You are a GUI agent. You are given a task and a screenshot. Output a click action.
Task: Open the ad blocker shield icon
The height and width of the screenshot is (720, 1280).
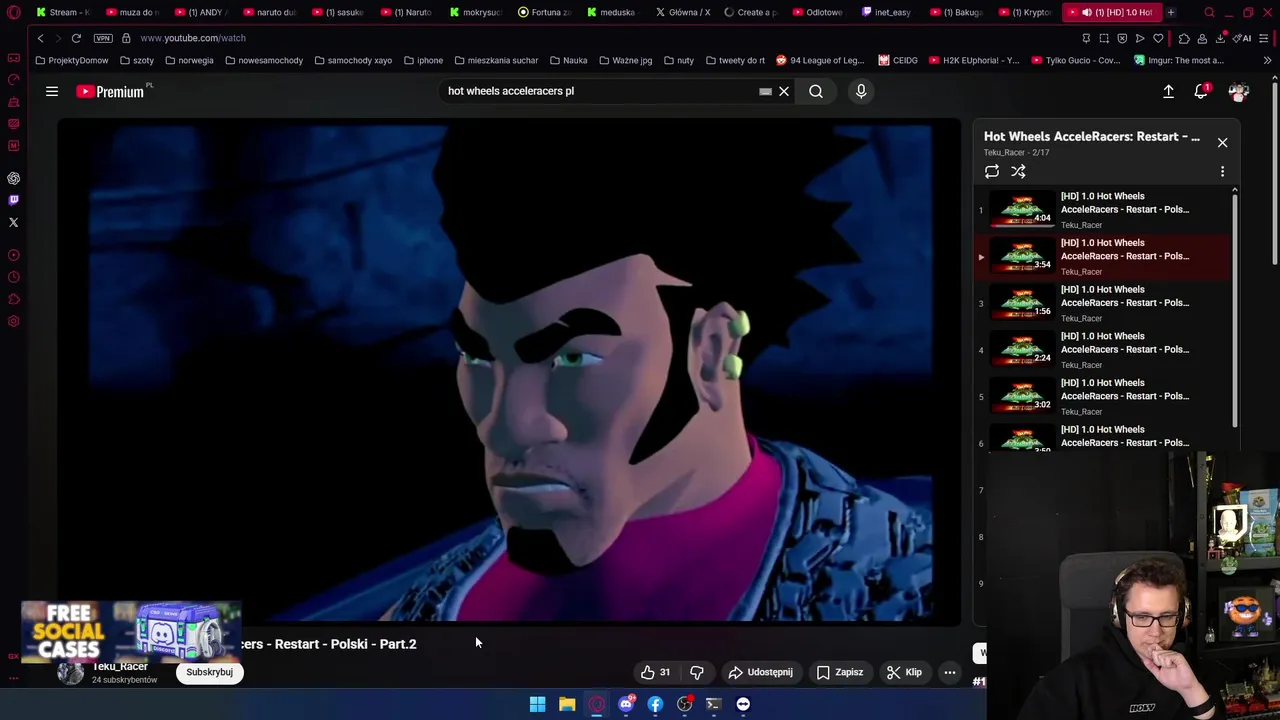(1122, 38)
